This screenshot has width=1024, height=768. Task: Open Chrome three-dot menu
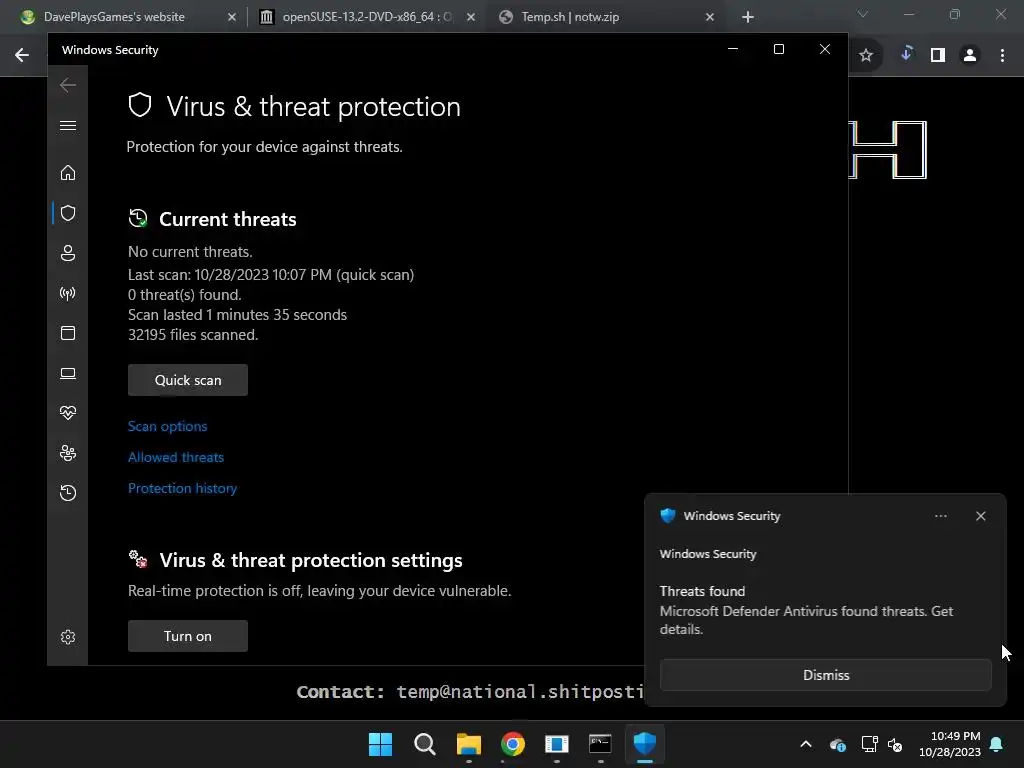(1002, 56)
